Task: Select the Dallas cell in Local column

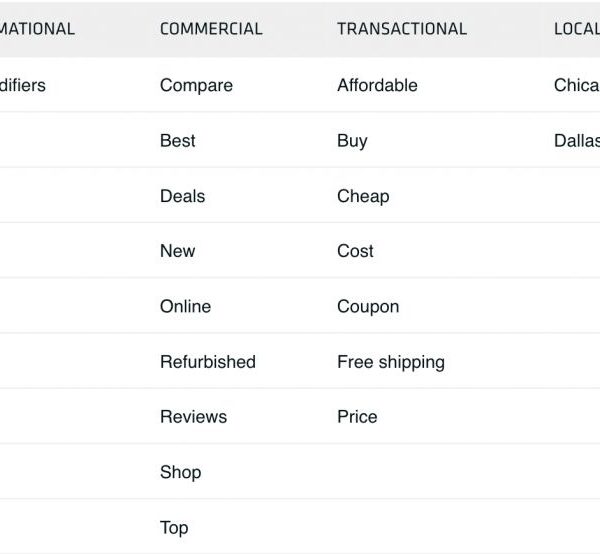Action: [x=577, y=141]
